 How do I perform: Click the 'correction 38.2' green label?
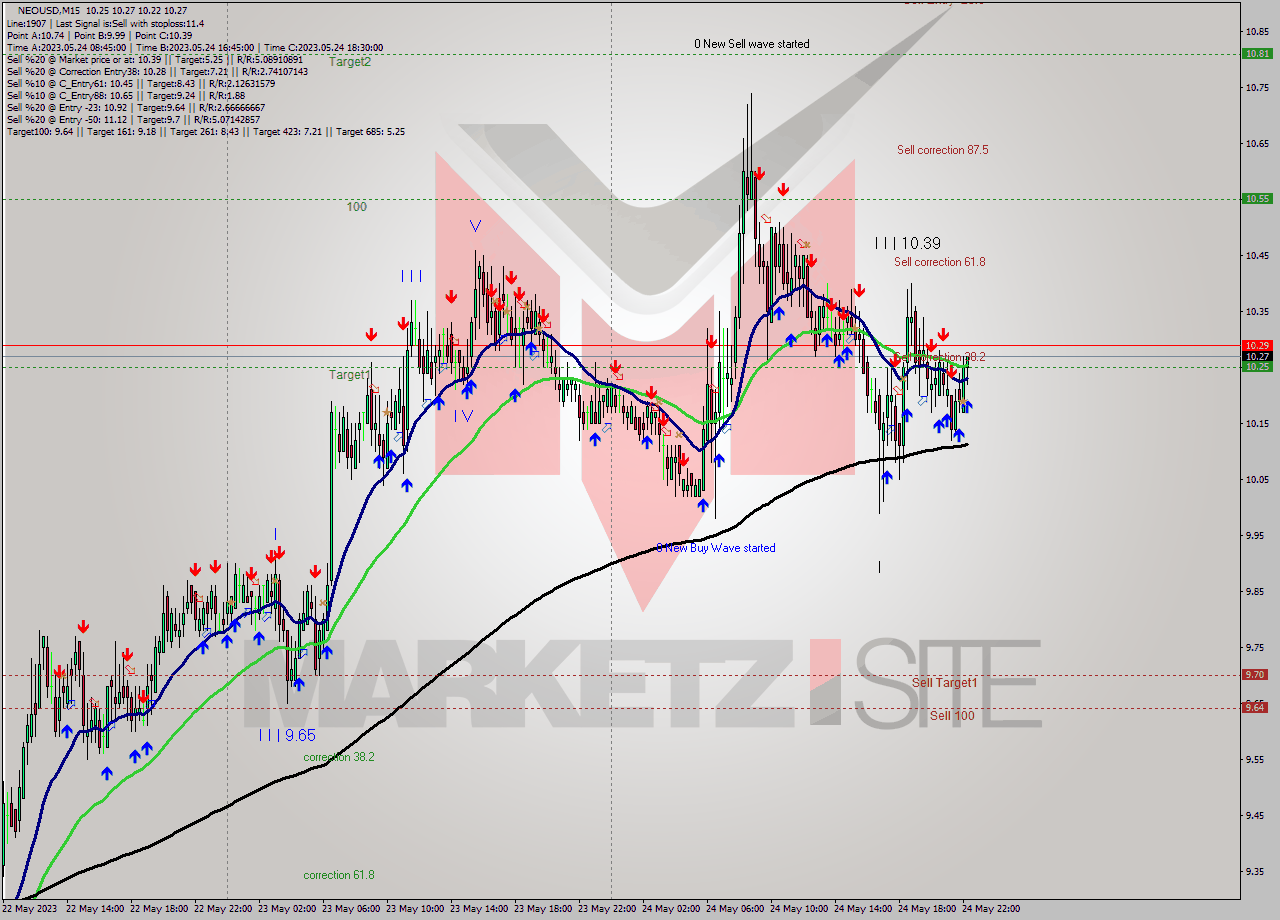tap(339, 757)
